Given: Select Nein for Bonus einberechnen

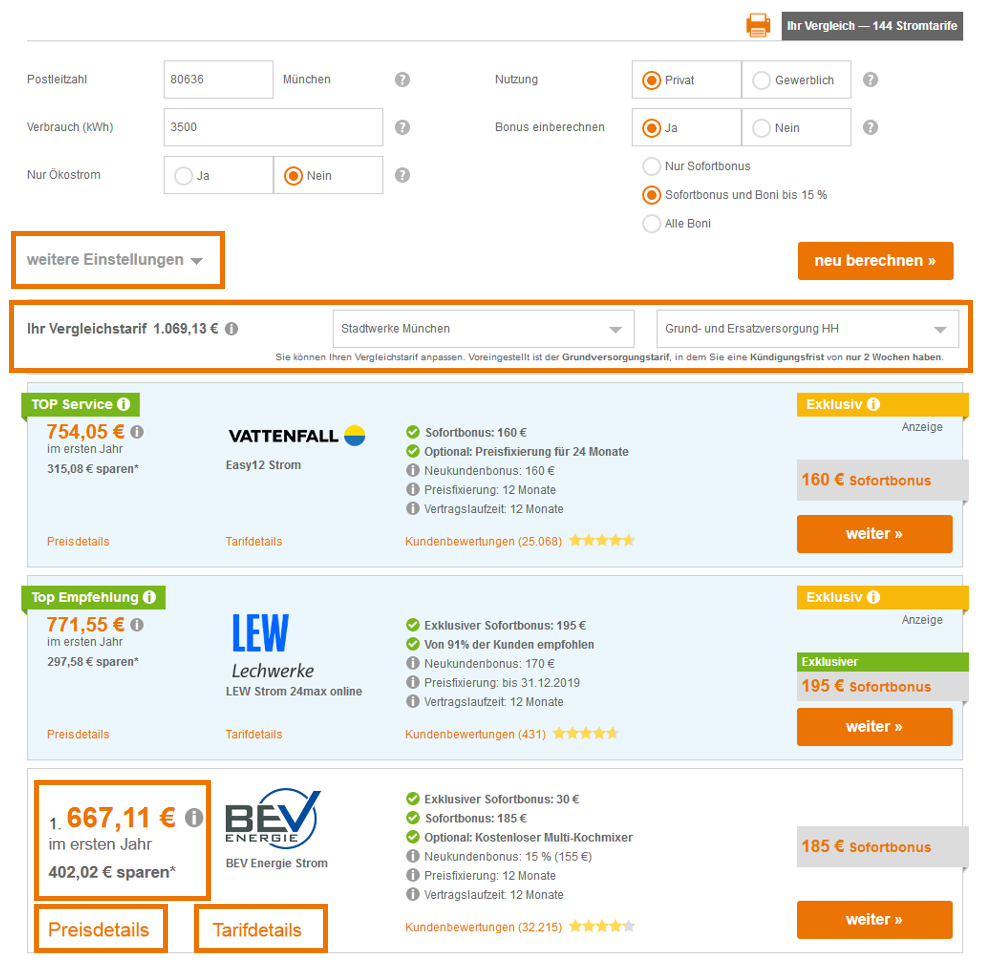Looking at the screenshot, I should (796, 128).
